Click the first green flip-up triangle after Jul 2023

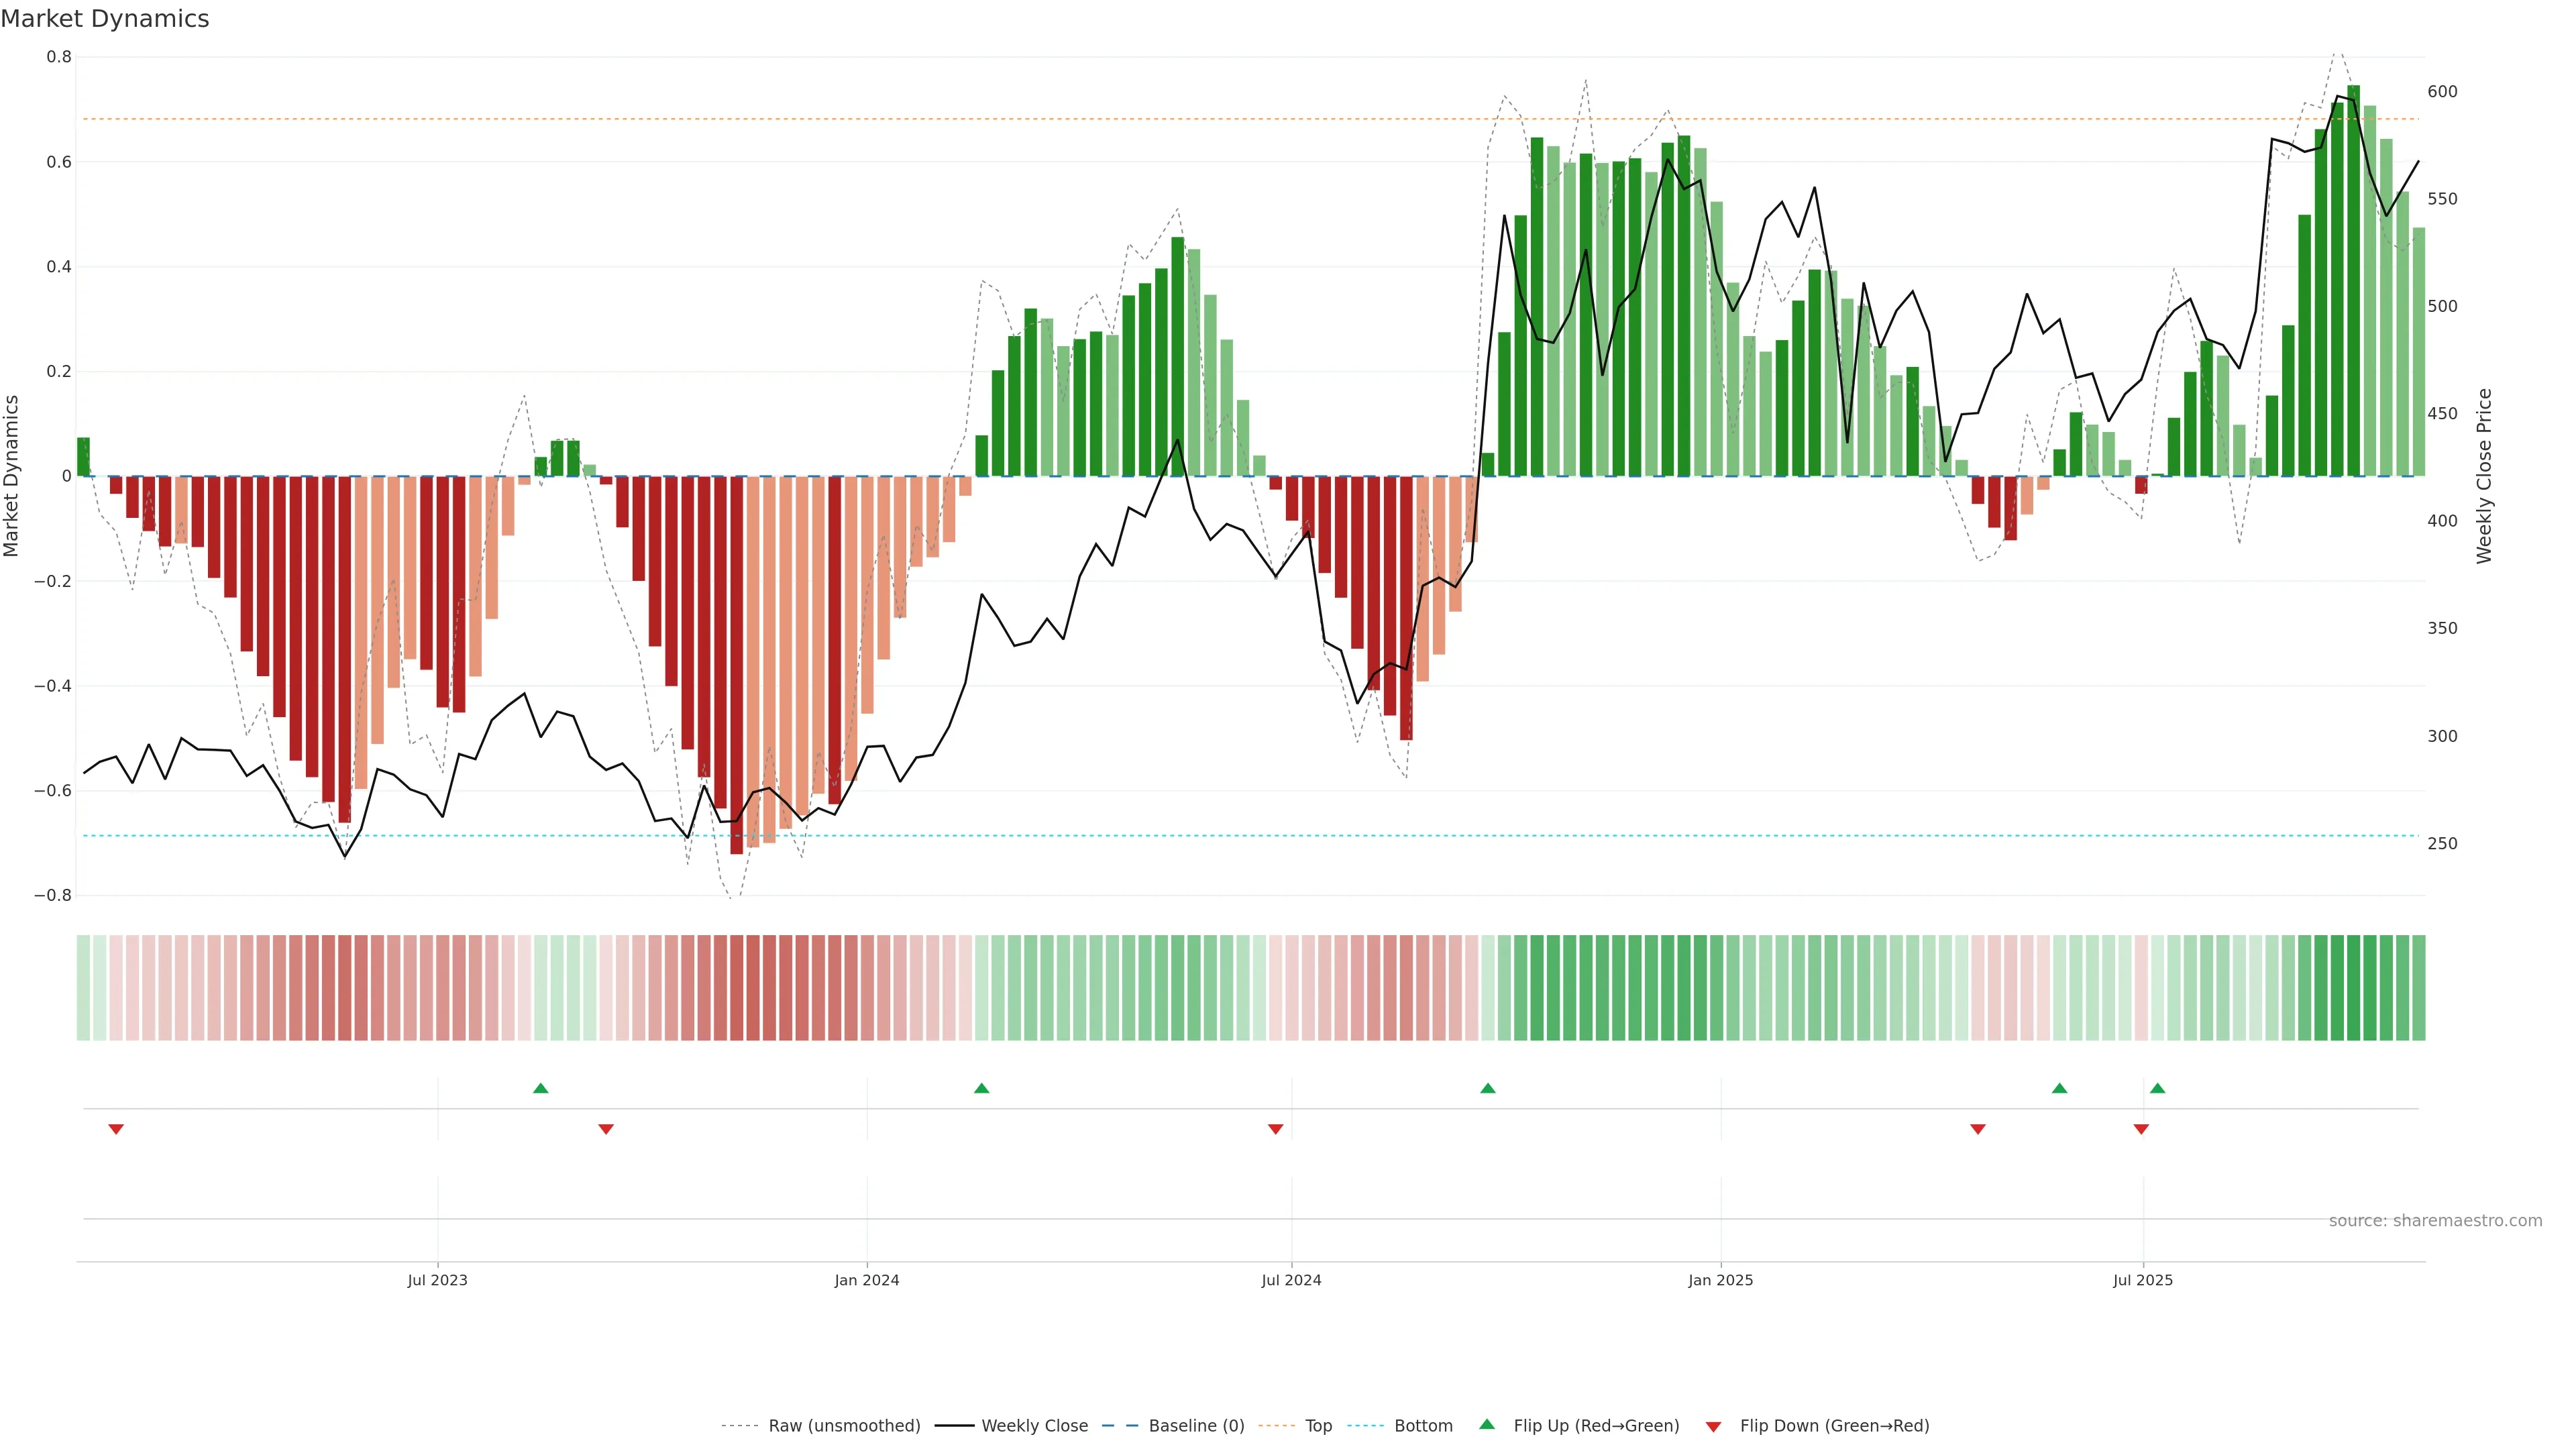click(541, 1088)
